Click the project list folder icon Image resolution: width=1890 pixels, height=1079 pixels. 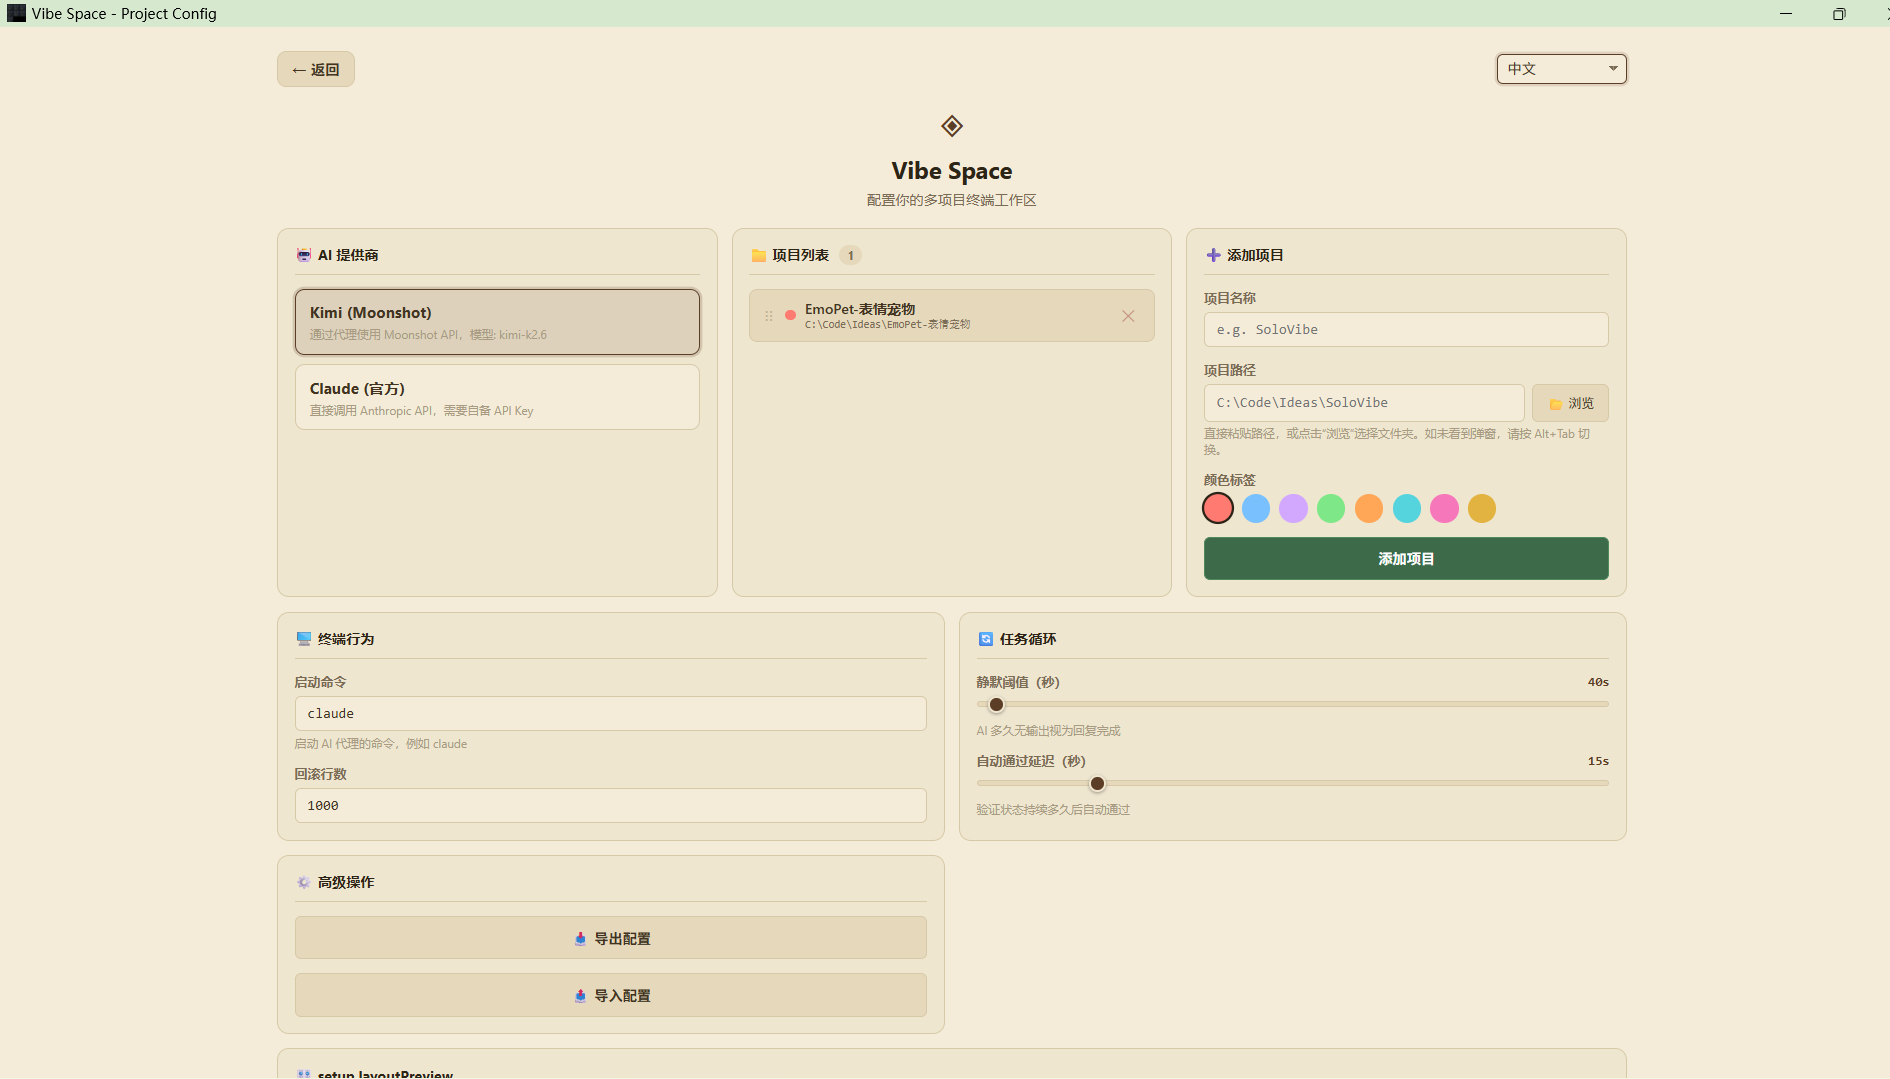[x=759, y=255]
